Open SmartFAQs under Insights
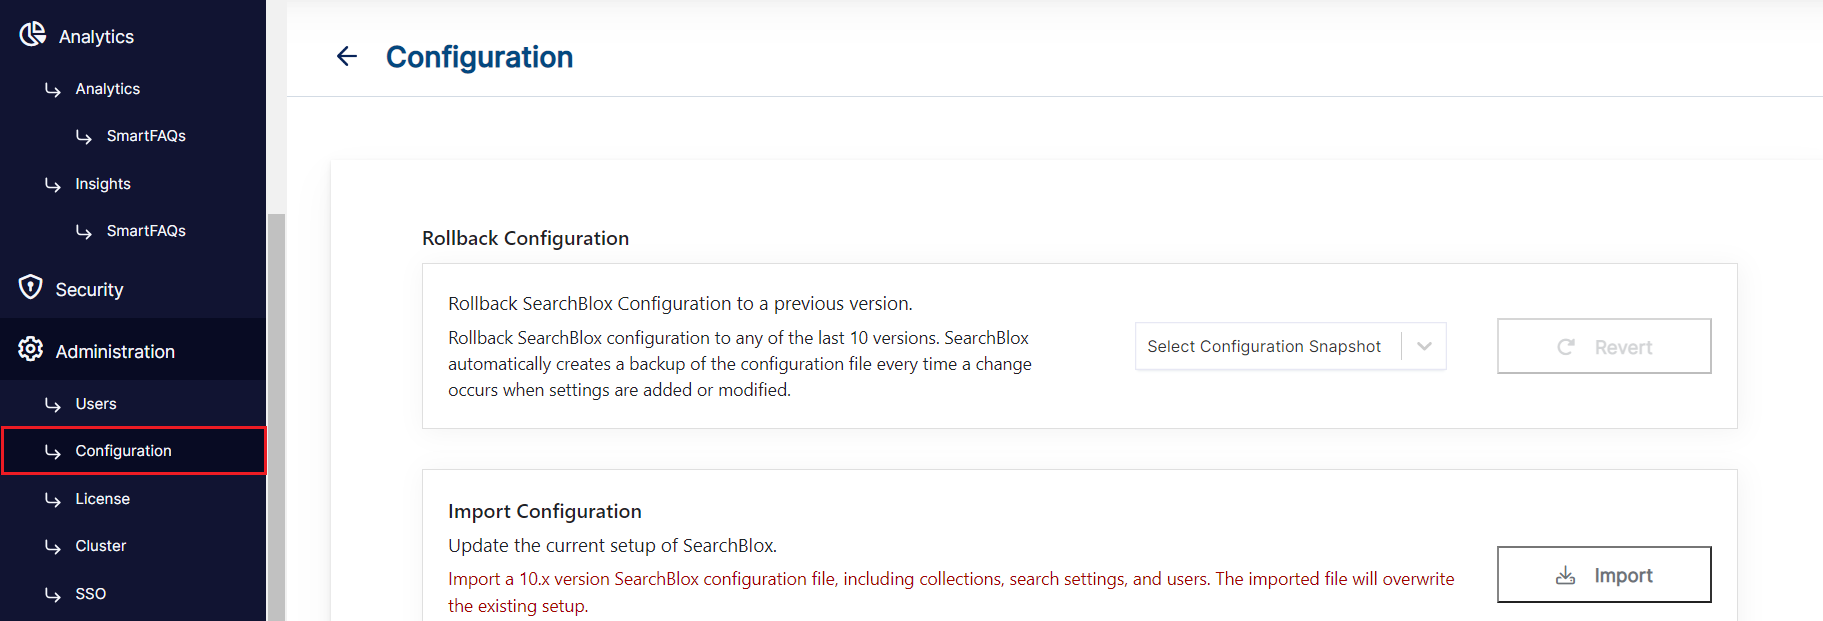Screen dimensions: 1823x621 146,231
